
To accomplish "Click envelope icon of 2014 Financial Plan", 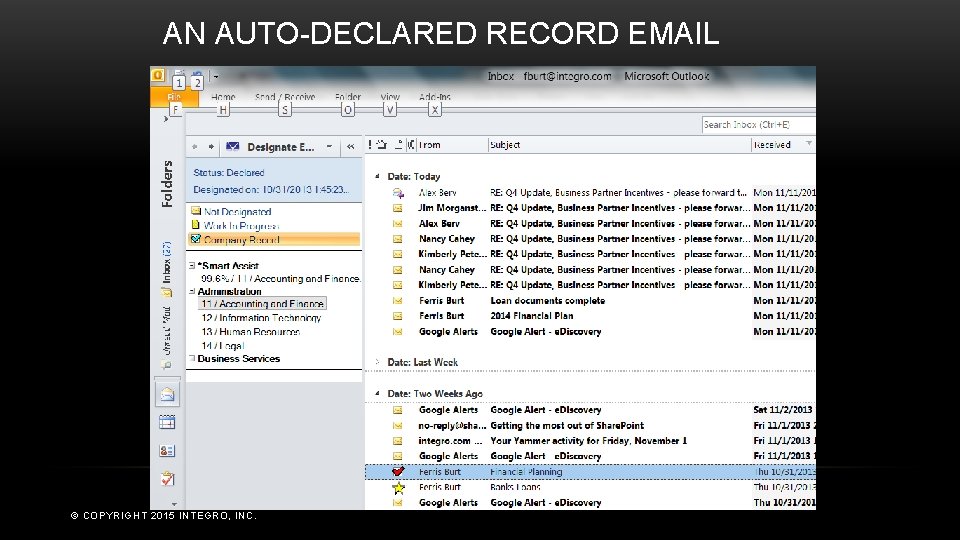I will pos(398,316).
